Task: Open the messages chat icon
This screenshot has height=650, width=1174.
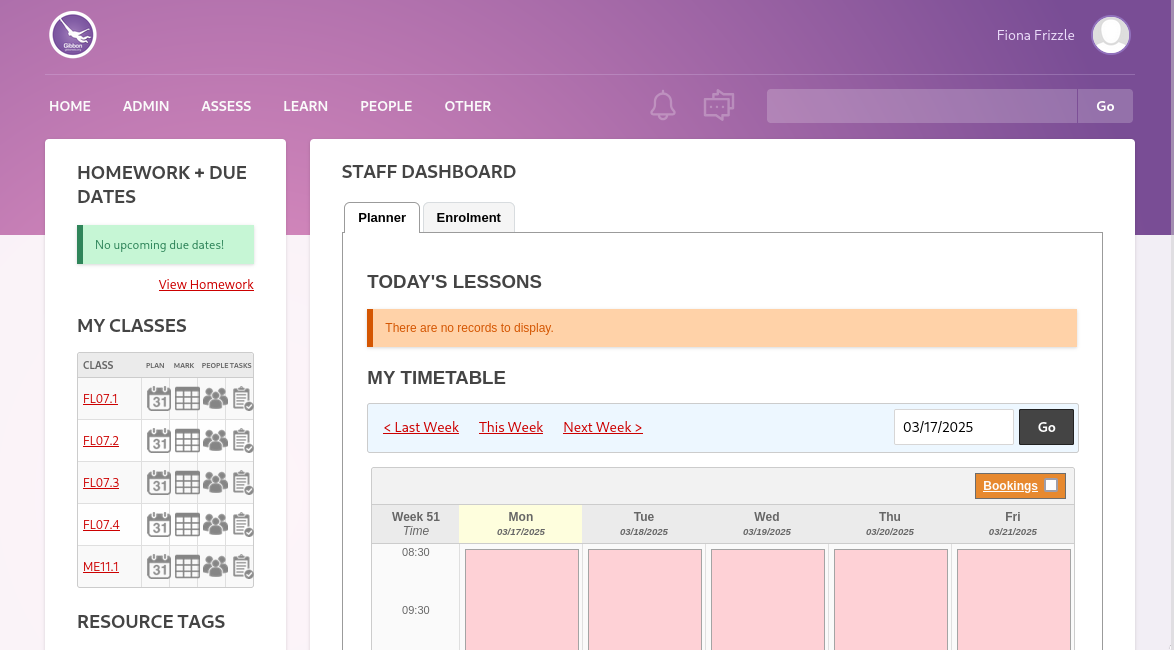Action: pyautogui.click(x=718, y=105)
